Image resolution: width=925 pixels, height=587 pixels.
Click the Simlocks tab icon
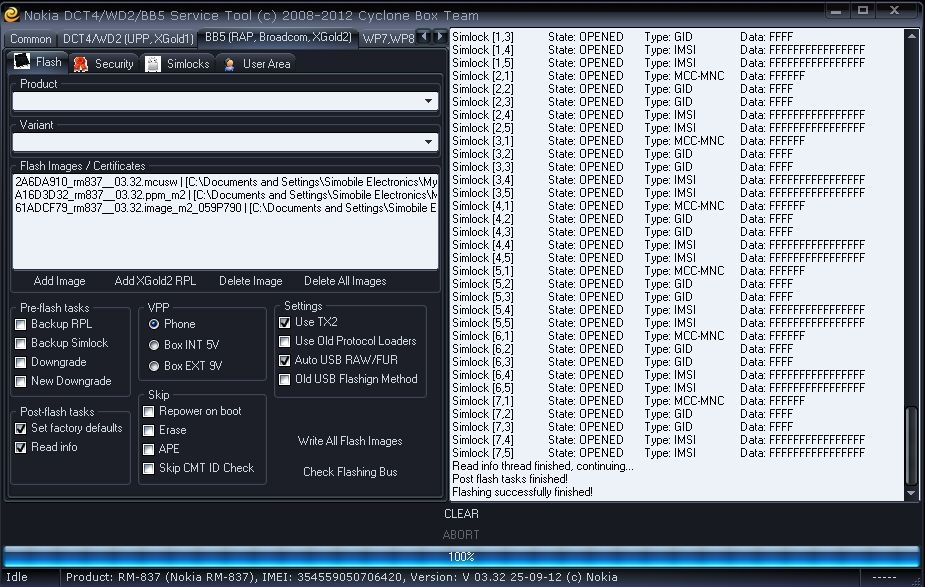[152, 64]
